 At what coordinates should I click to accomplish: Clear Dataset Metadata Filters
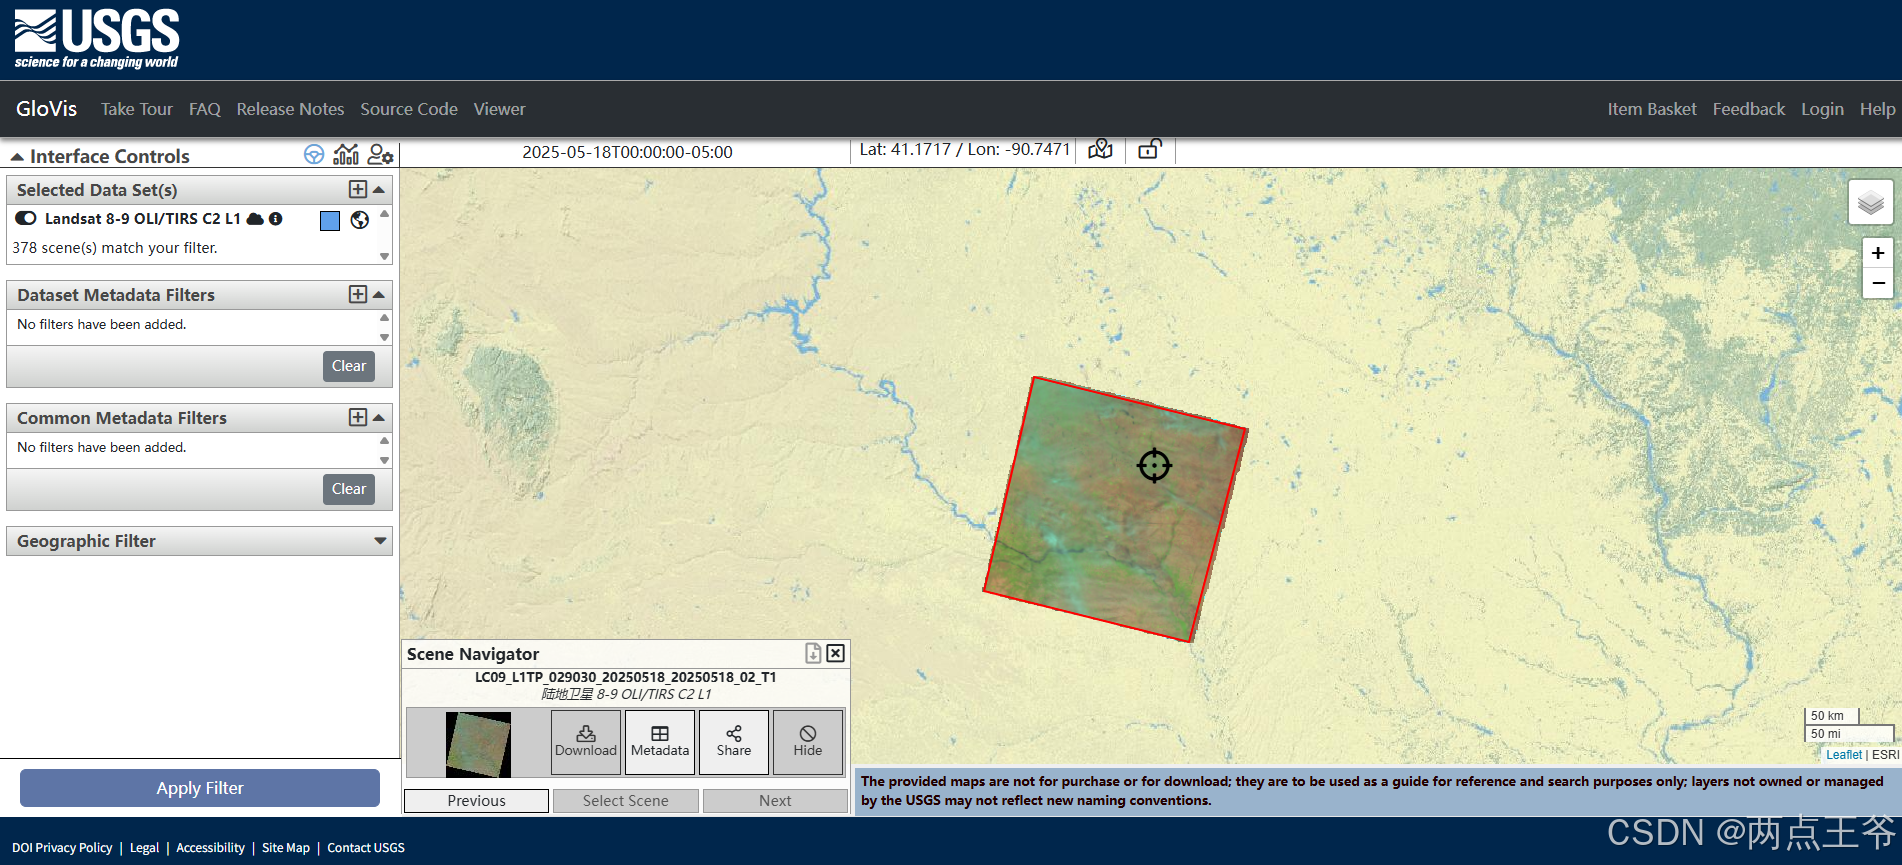point(349,366)
